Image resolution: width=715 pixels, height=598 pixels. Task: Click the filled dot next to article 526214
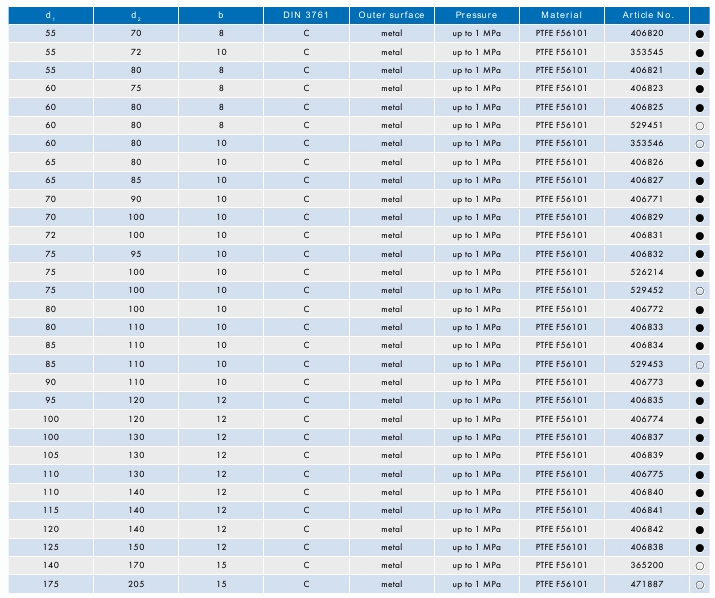(700, 272)
